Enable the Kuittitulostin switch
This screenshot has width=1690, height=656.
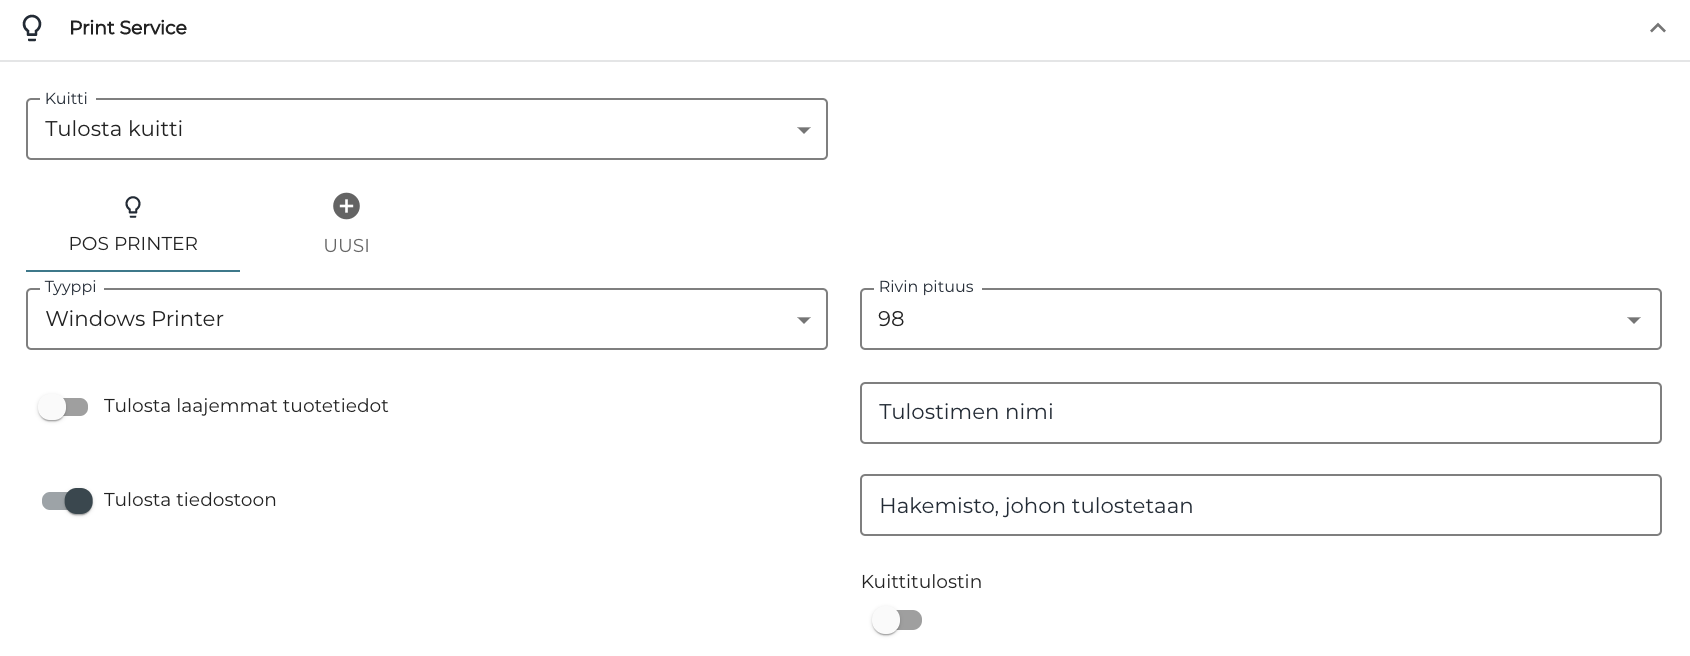(897, 620)
